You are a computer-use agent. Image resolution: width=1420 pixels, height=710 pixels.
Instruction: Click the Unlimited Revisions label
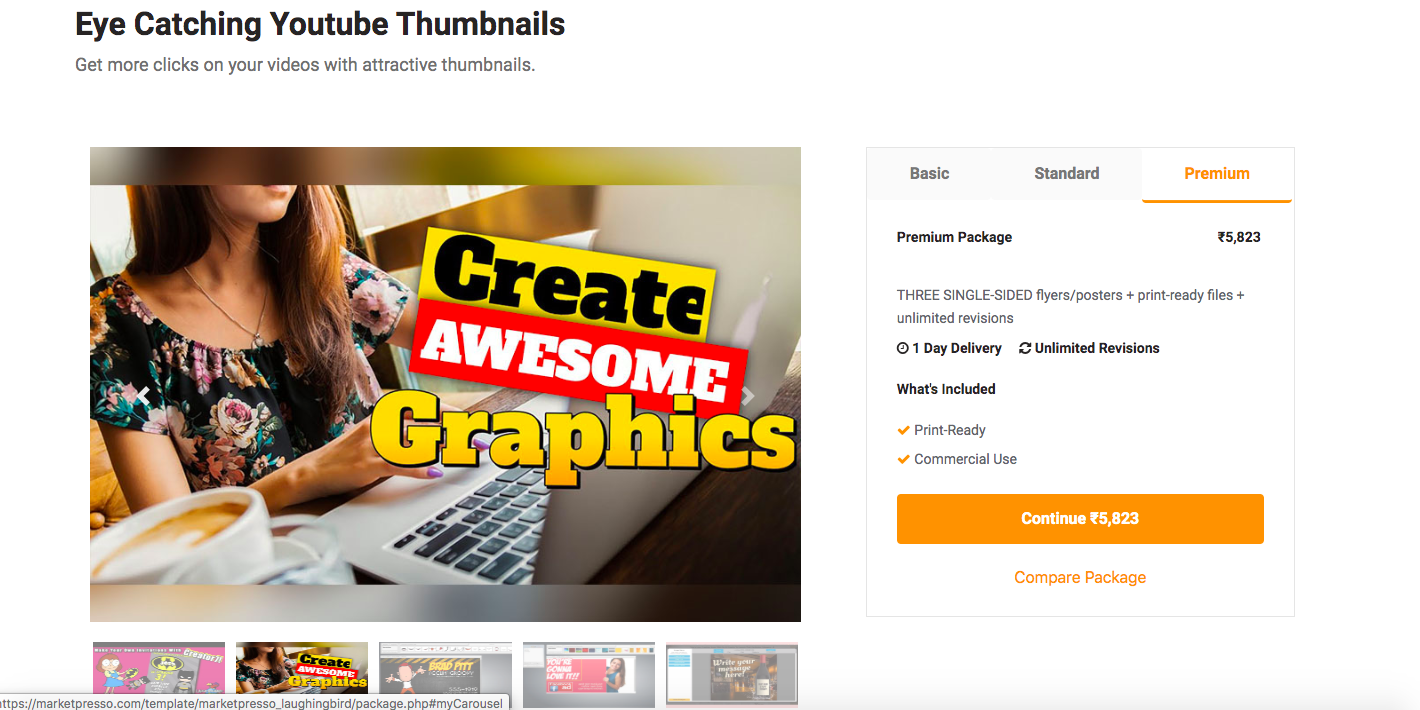click(x=1097, y=348)
